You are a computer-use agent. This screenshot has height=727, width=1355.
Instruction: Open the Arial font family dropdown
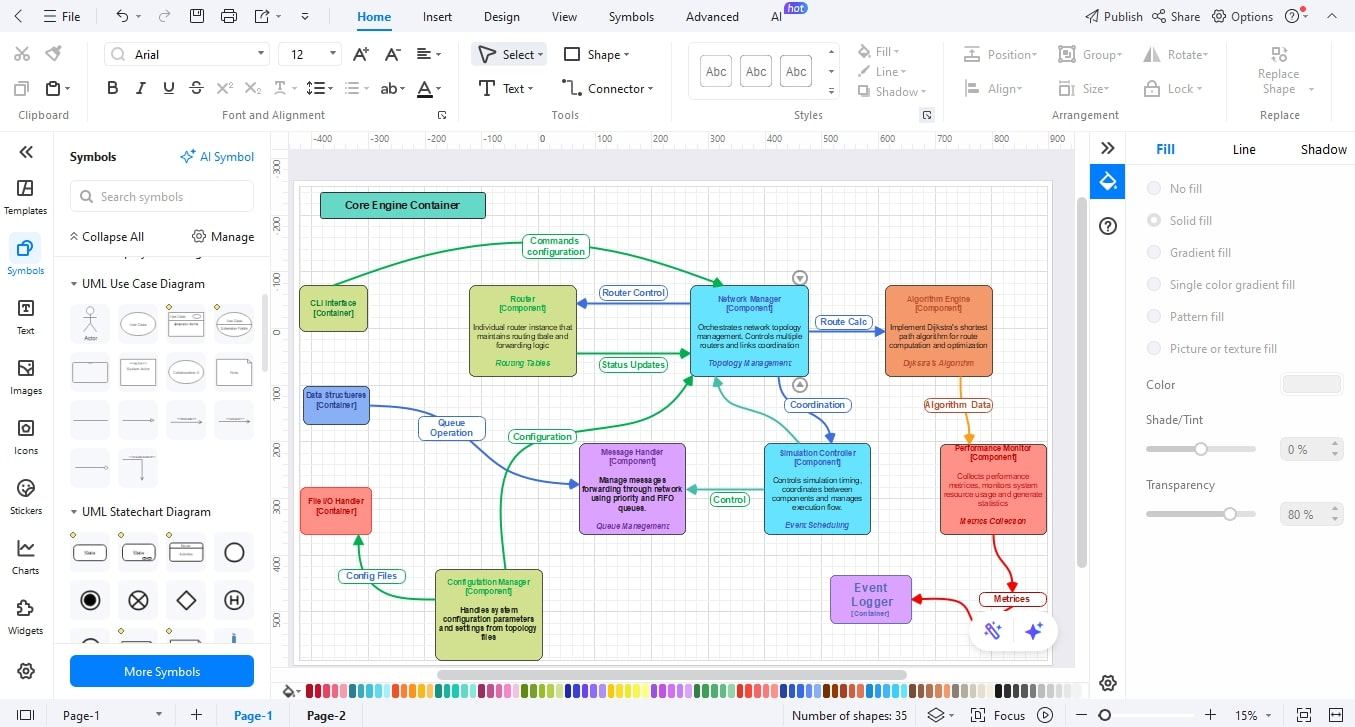tap(260, 53)
